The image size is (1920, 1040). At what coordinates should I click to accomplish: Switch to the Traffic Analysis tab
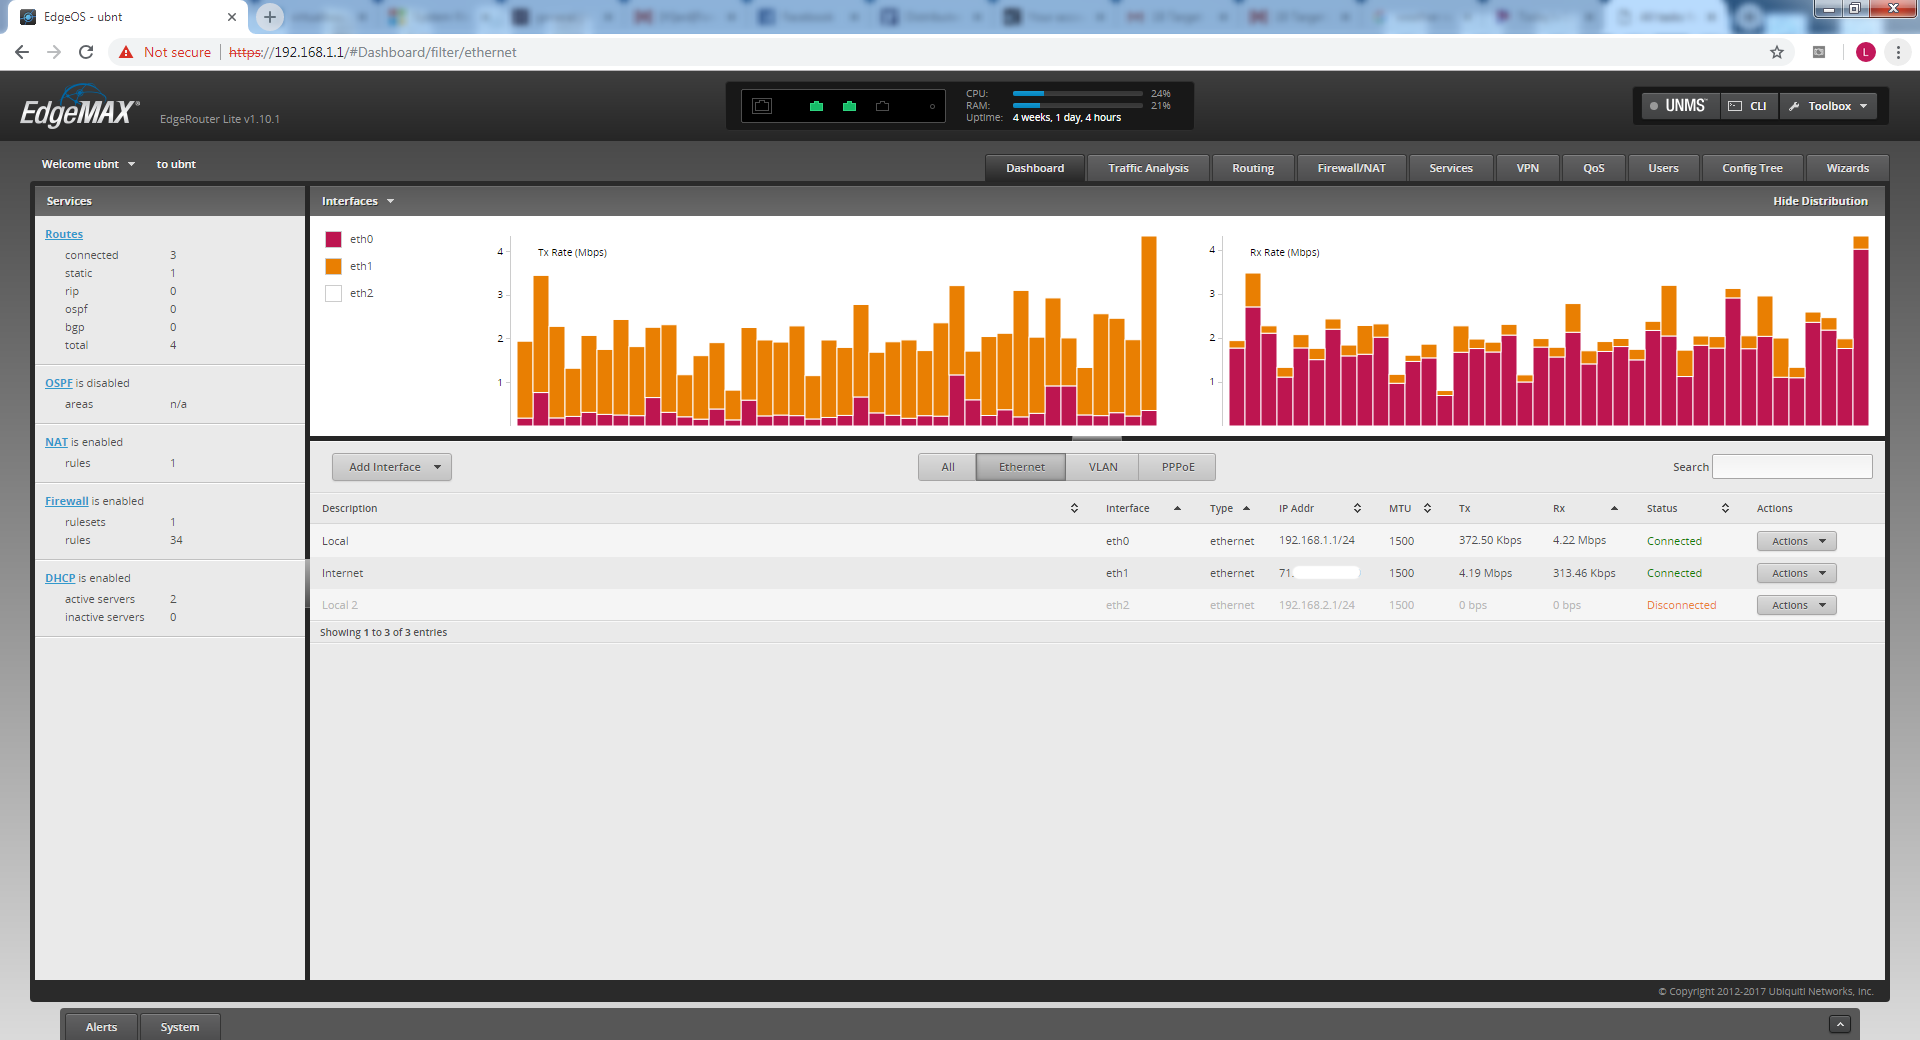click(1148, 168)
